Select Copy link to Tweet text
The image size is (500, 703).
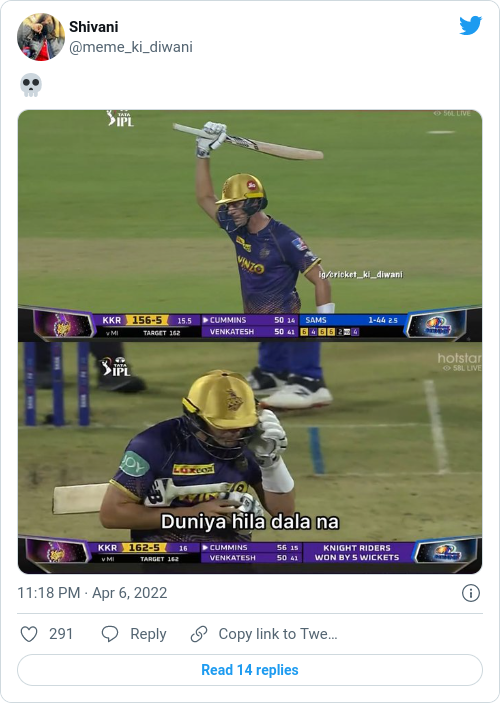tap(278, 634)
